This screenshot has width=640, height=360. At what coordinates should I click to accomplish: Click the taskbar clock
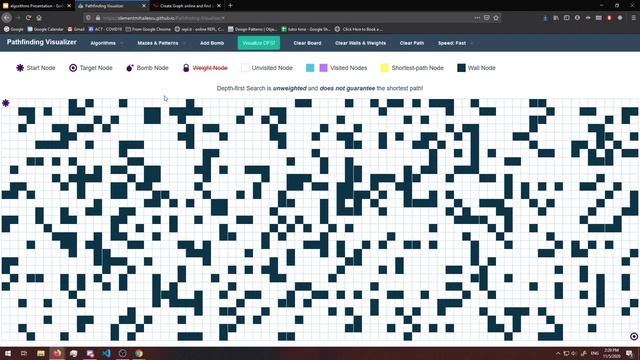611,353
